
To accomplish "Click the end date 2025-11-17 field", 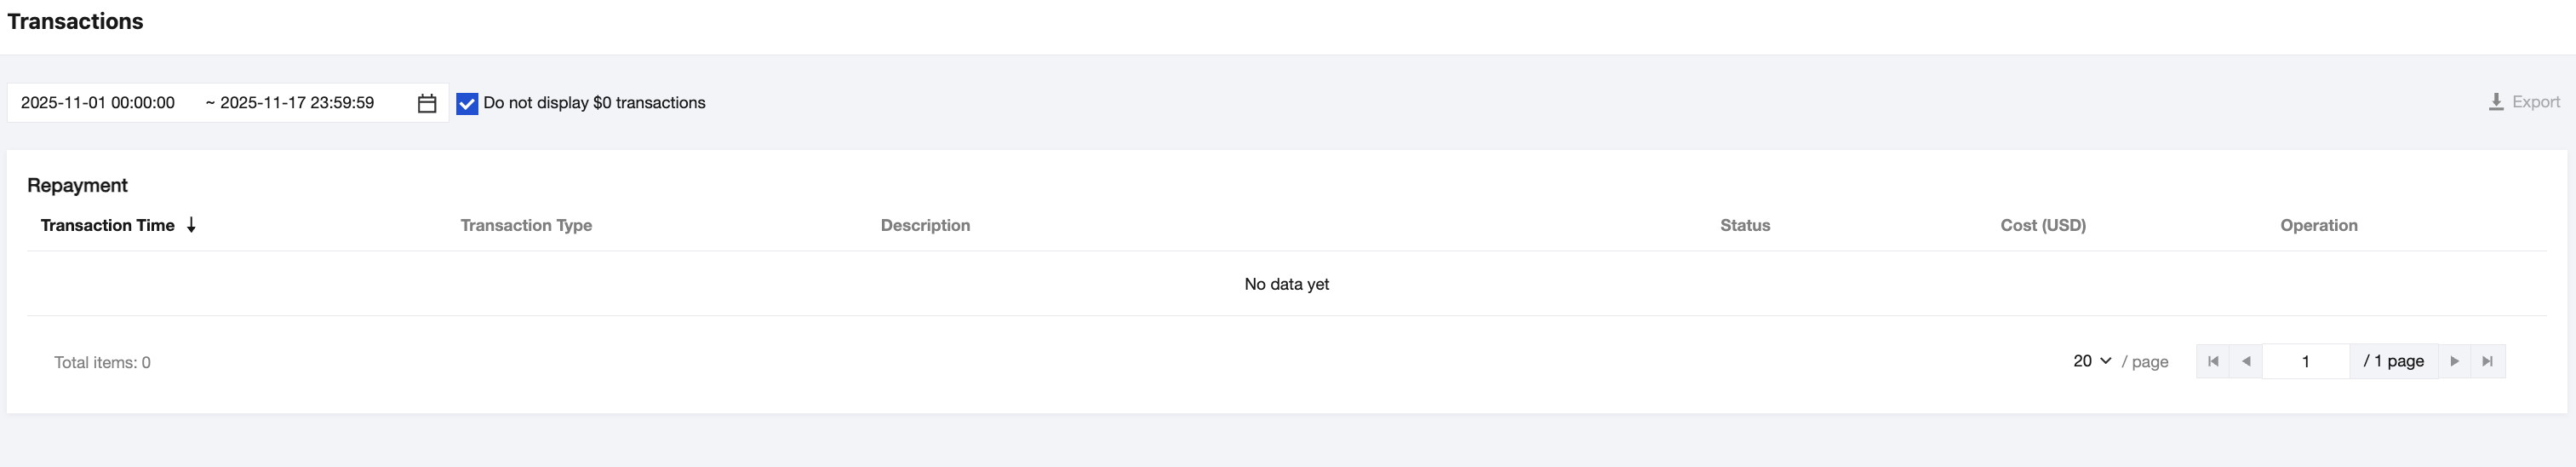I will tap(297, 103).
